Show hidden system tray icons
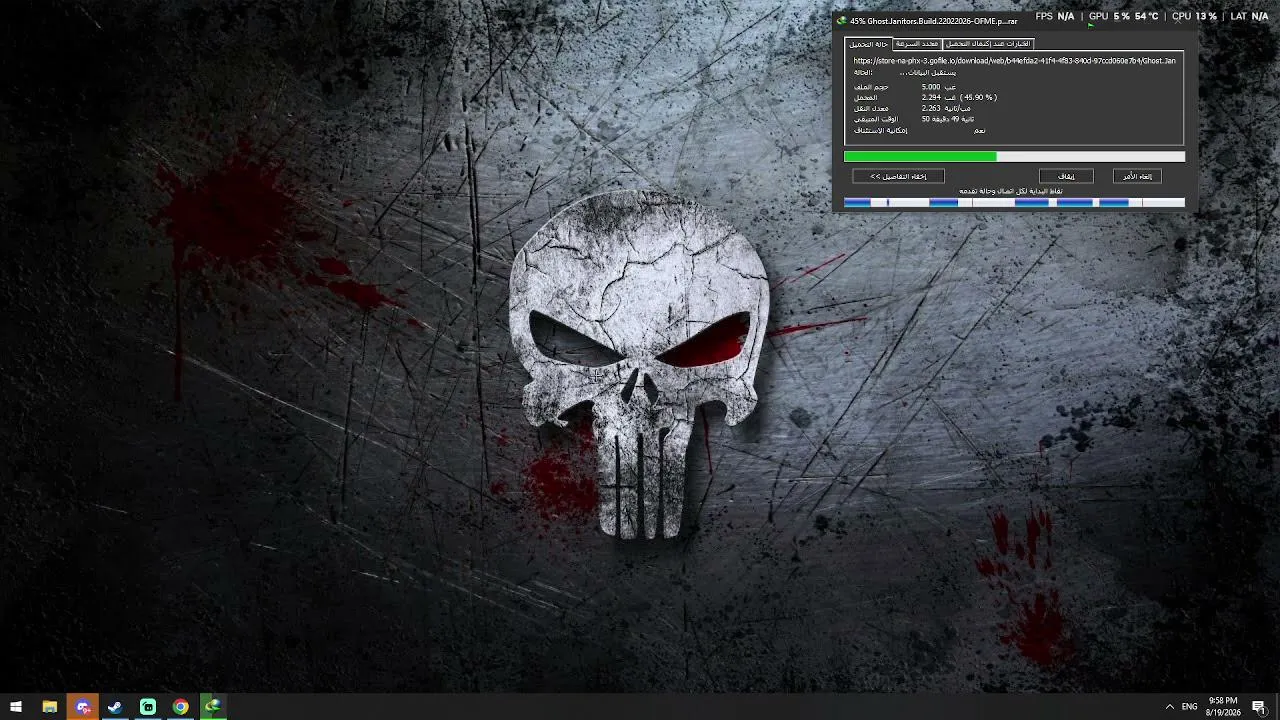1280x720 pixels. tap(1169, 707)
